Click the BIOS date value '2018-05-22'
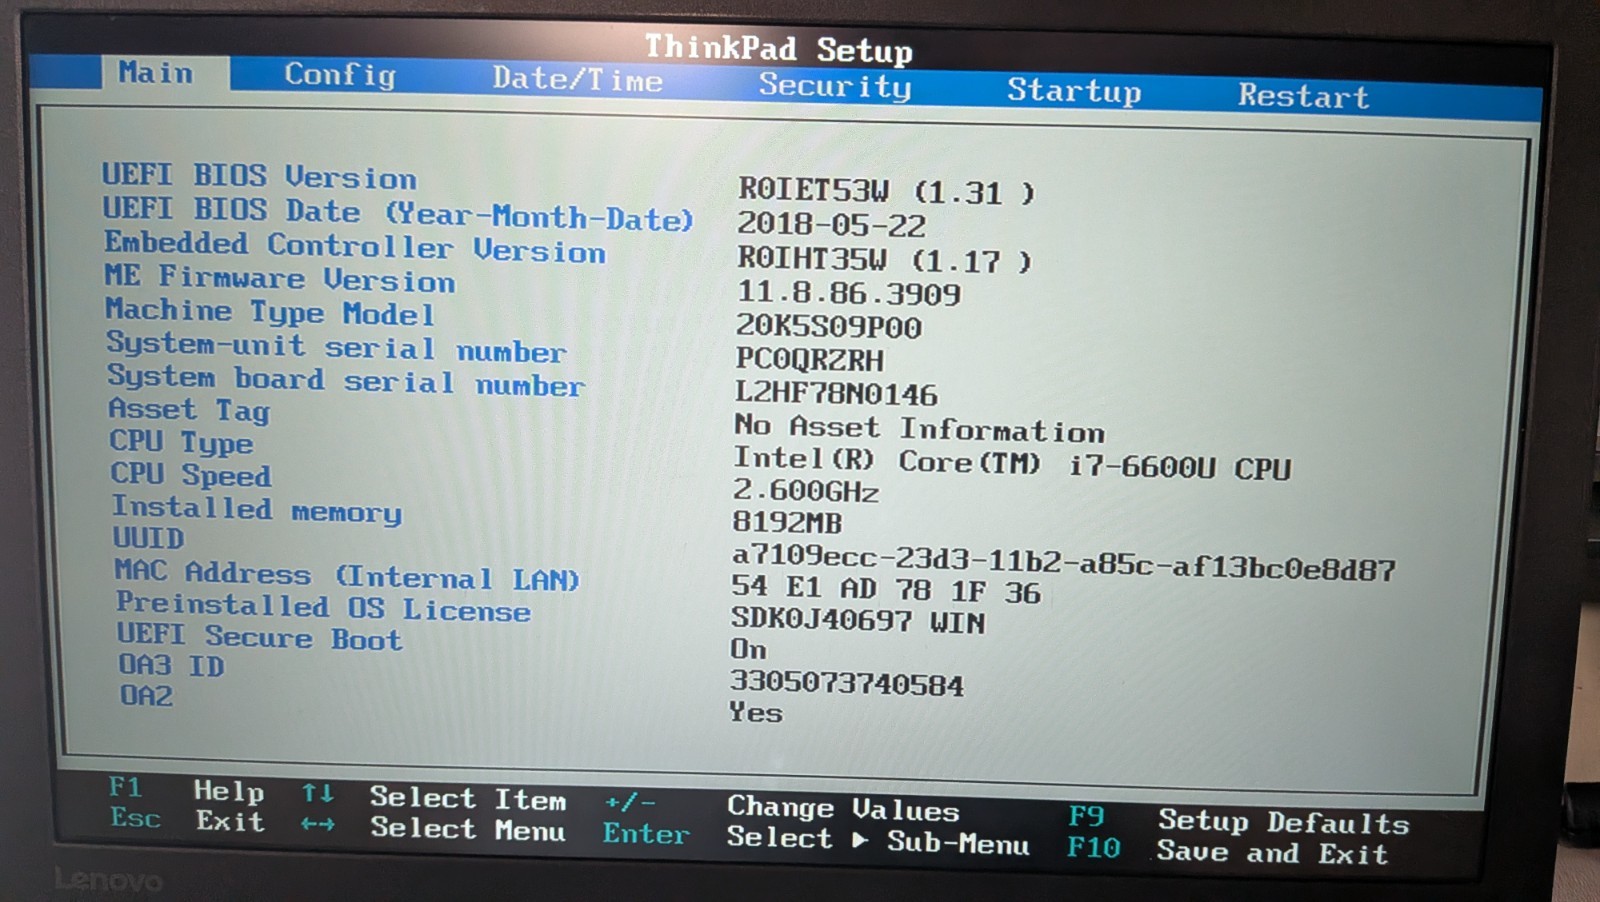 [832, 224]
